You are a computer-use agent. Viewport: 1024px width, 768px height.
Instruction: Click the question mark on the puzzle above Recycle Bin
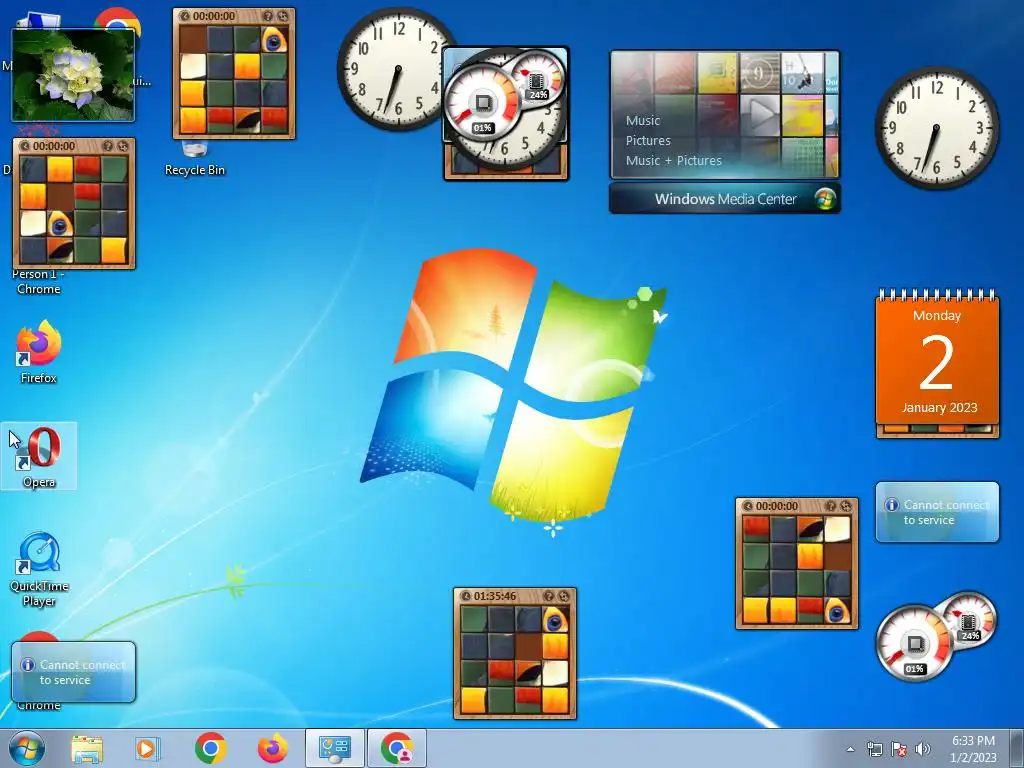268,16
